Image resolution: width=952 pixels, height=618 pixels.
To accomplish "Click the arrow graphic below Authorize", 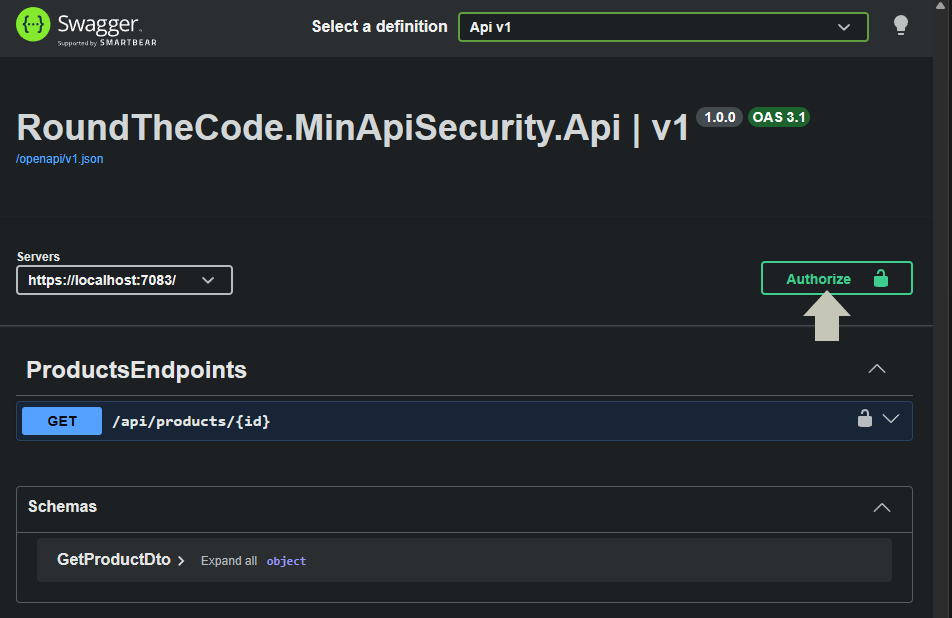I will (x=826, y=316).
